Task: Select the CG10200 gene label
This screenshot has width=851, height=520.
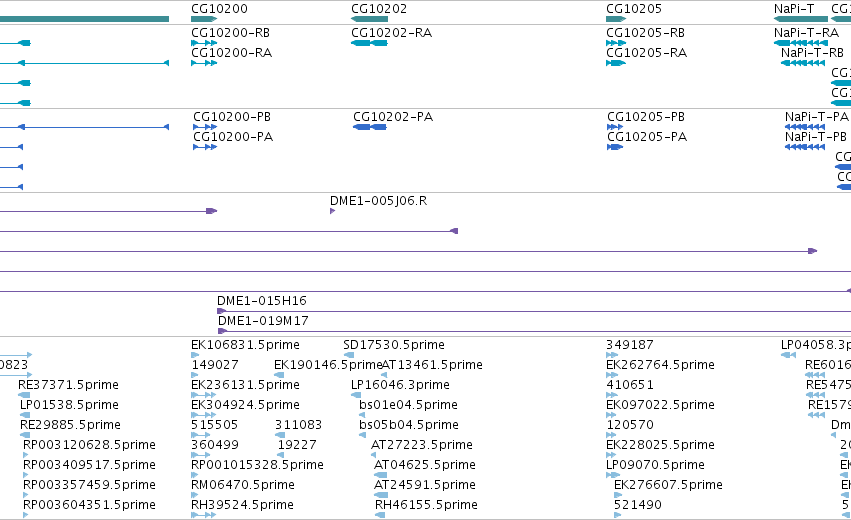Action: 219,9
